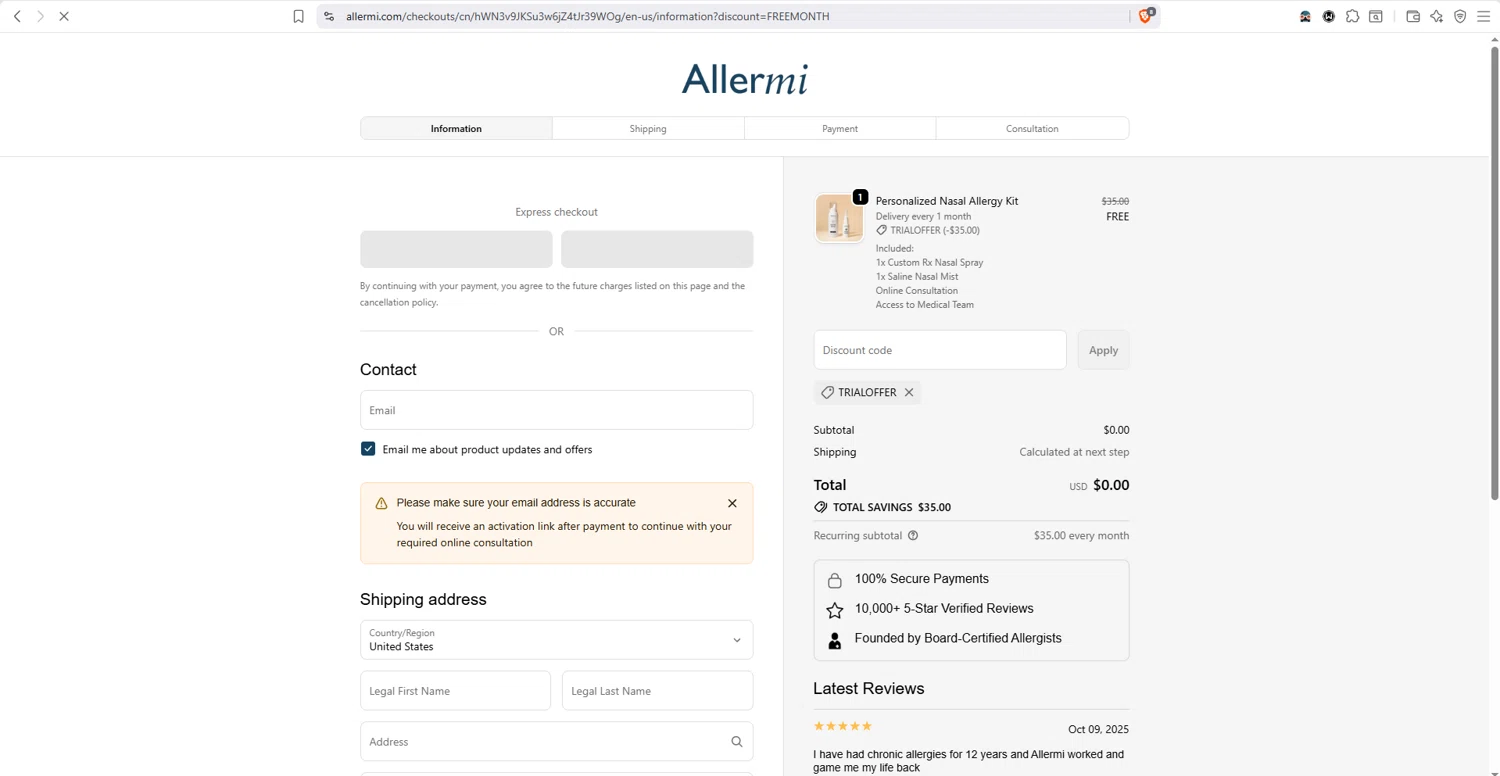Bookmark this page icon
Viewport: 1500px width, 776px height.
tap(298, 16)
